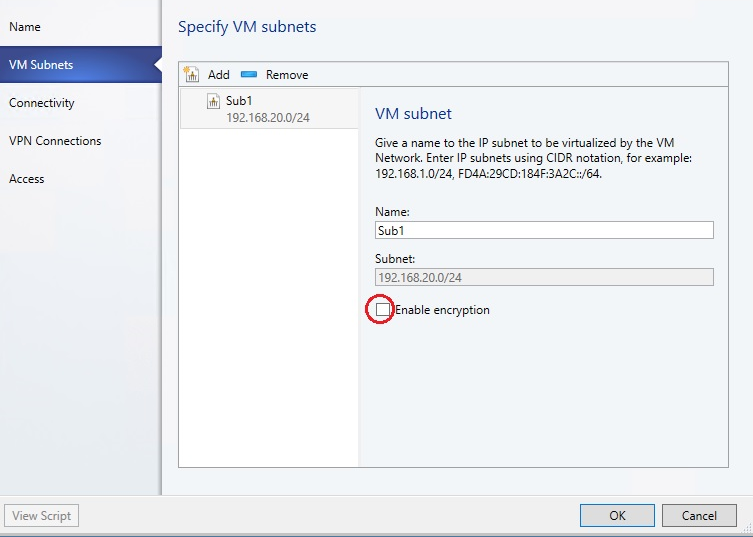
Task: Click the blue Remove minus icon
Action: click(249, 74)
